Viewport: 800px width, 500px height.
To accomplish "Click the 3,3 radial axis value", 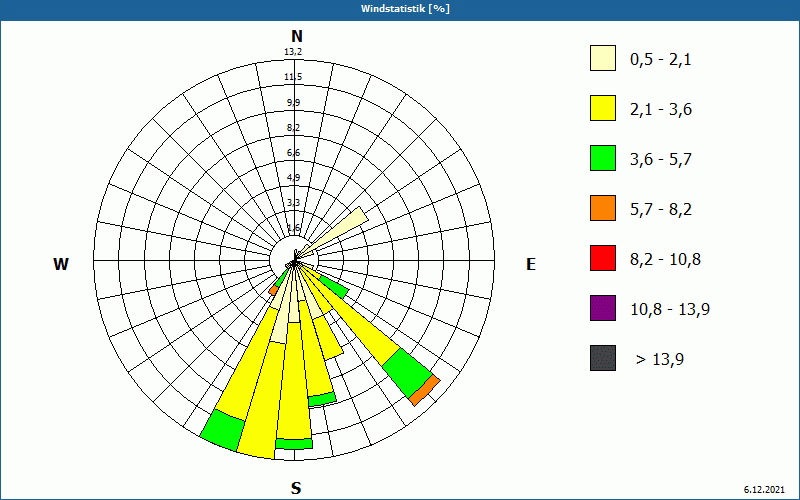I will pos(293,203).
